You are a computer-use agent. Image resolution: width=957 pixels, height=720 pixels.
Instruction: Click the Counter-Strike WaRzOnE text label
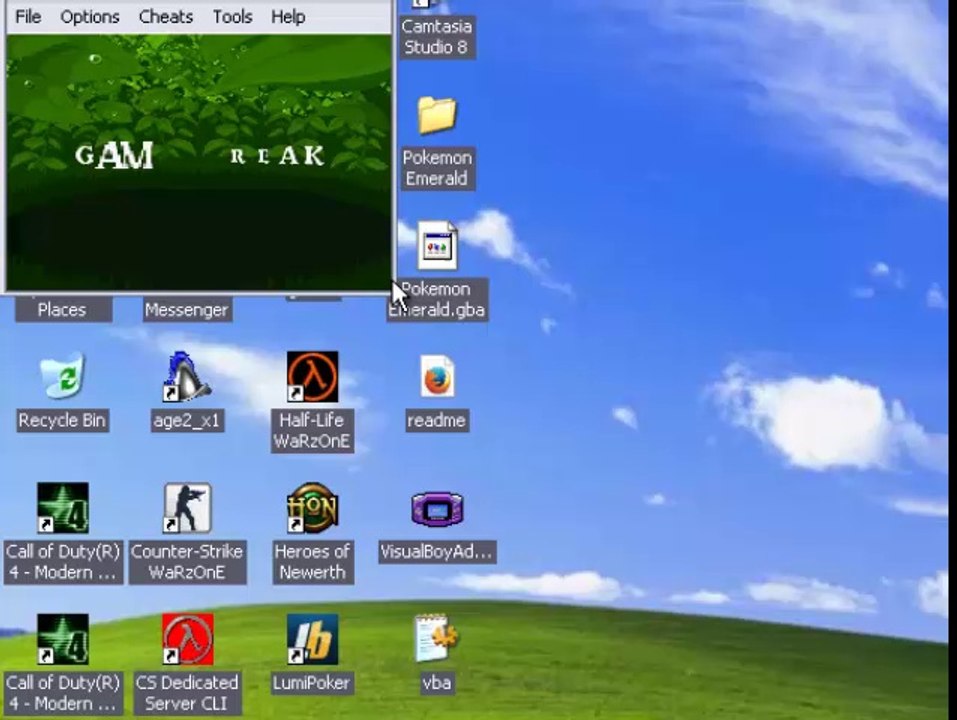(x=187, y=562)
